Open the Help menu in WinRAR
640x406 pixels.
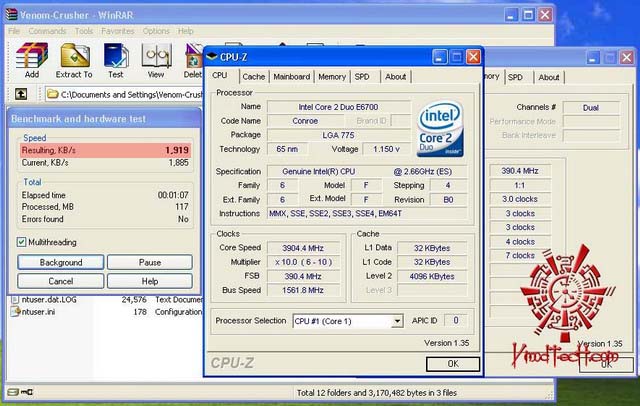click(185, 31)
